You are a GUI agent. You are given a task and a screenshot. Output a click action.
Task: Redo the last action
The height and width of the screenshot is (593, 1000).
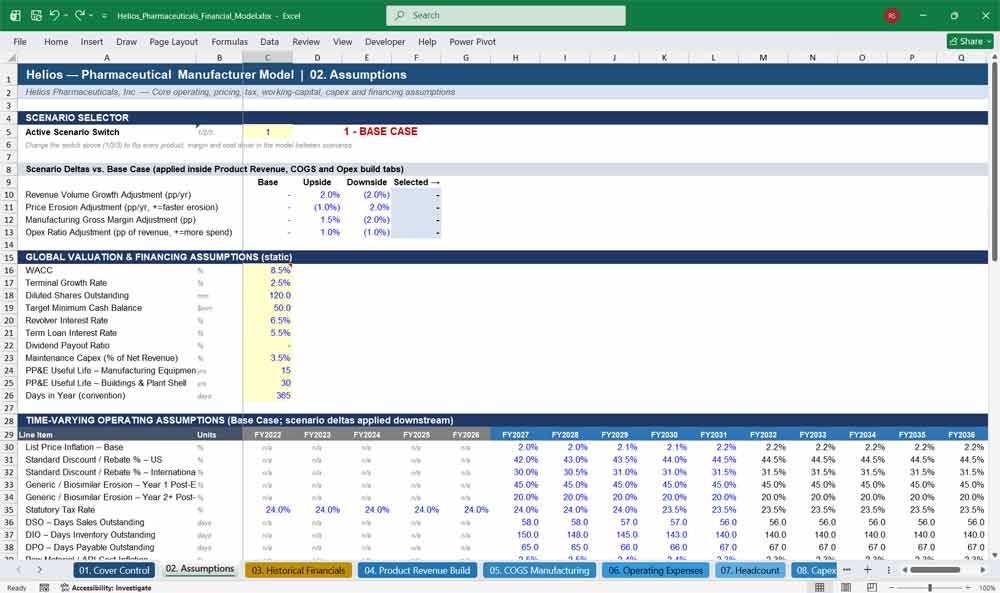[80, 15]
